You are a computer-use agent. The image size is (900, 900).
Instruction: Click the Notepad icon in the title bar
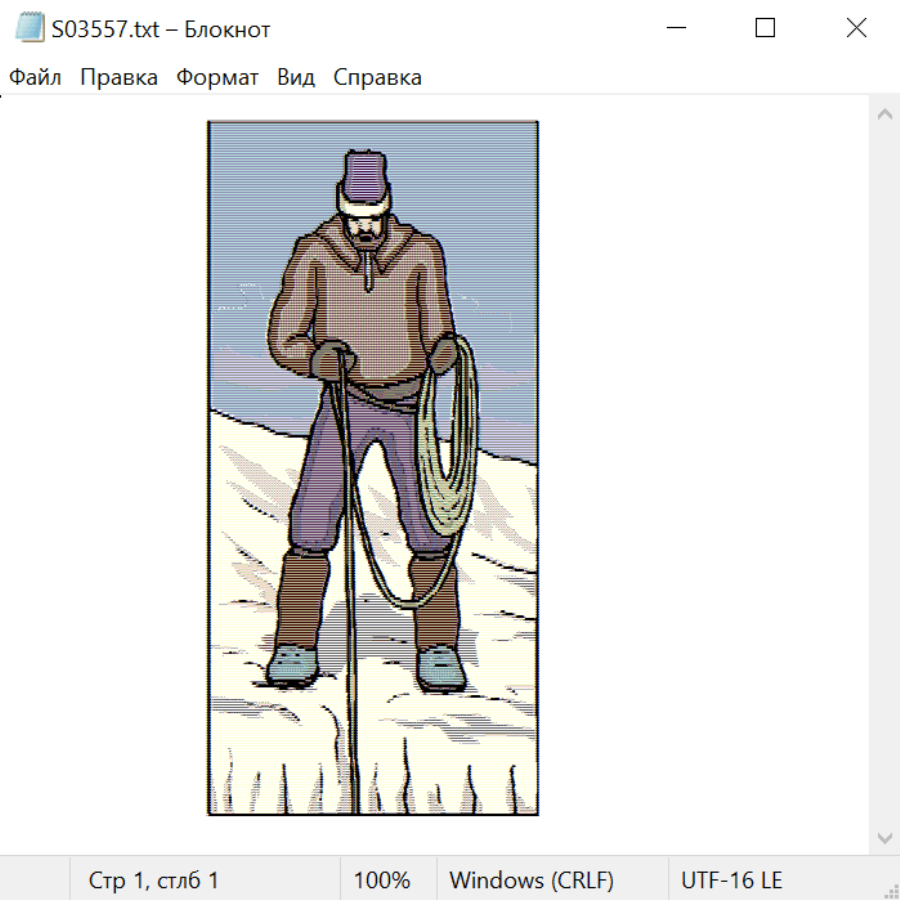click(29, 29)
